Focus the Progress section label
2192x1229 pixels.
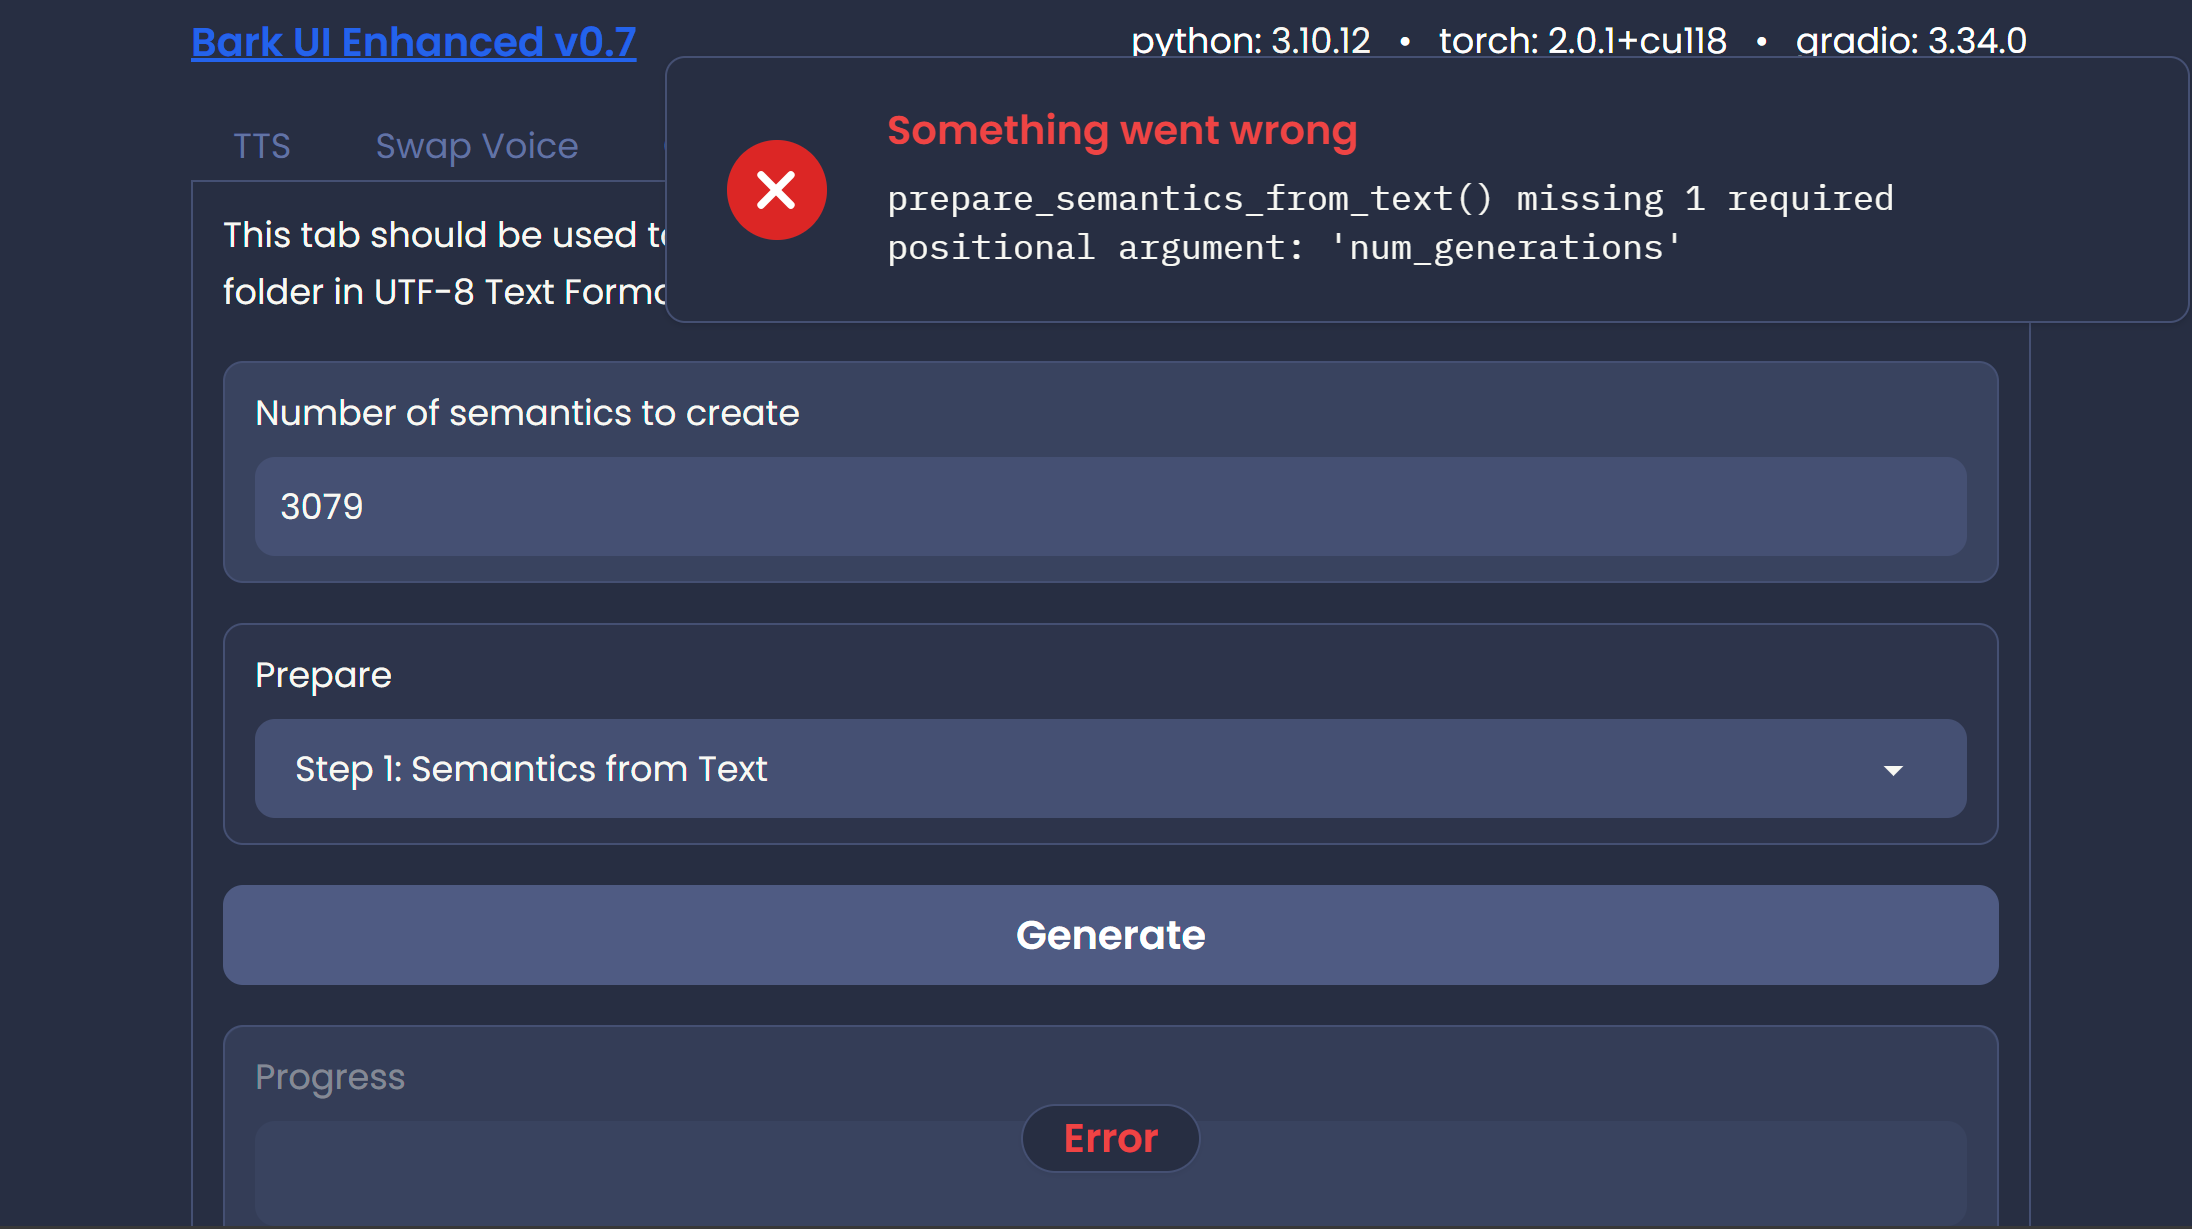point(330,1077)
